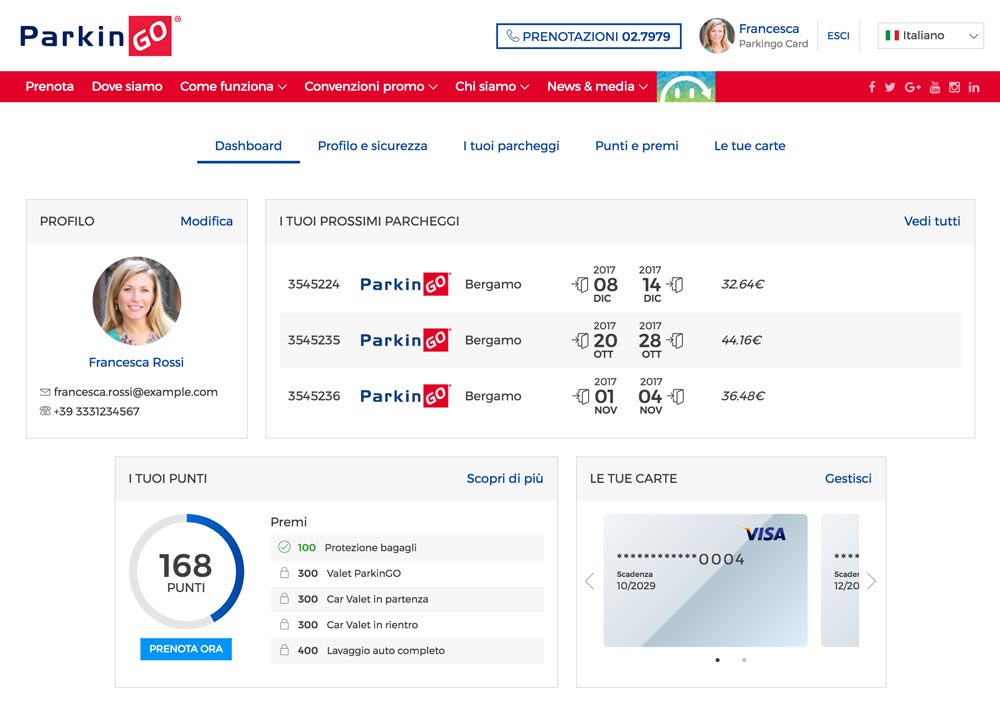Screen dimensions: 1000x720
Task: Click the Google Plus icon
Action: point(912,87)
